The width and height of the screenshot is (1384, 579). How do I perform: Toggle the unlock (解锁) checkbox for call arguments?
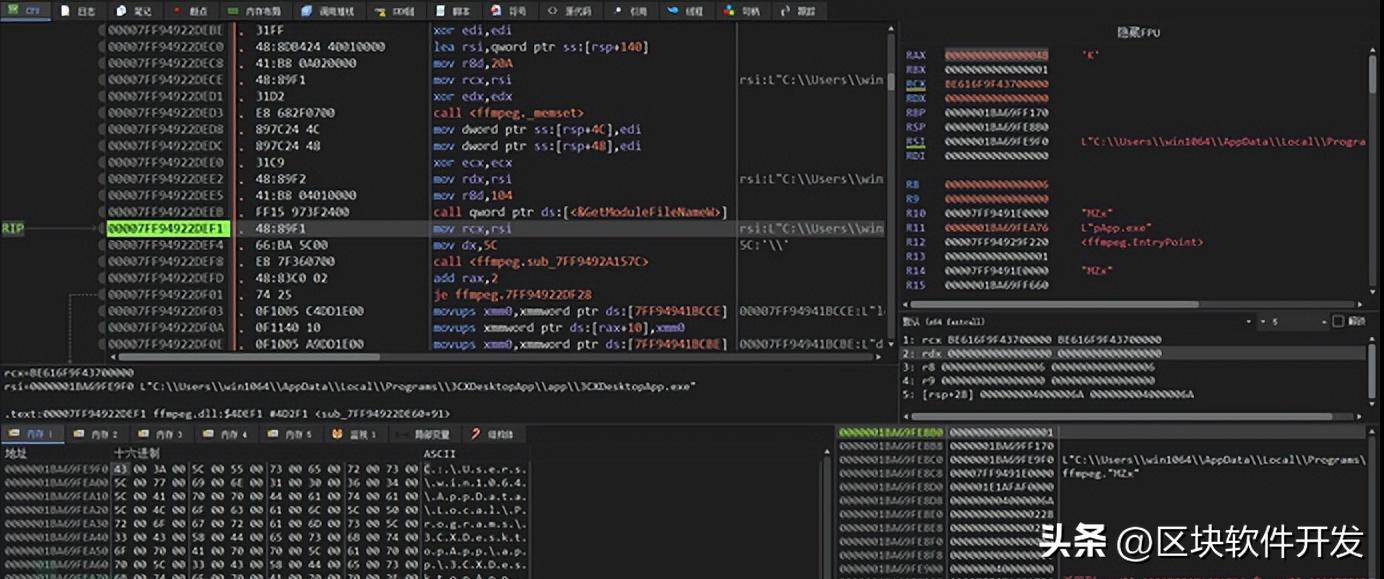[1338, 321]
